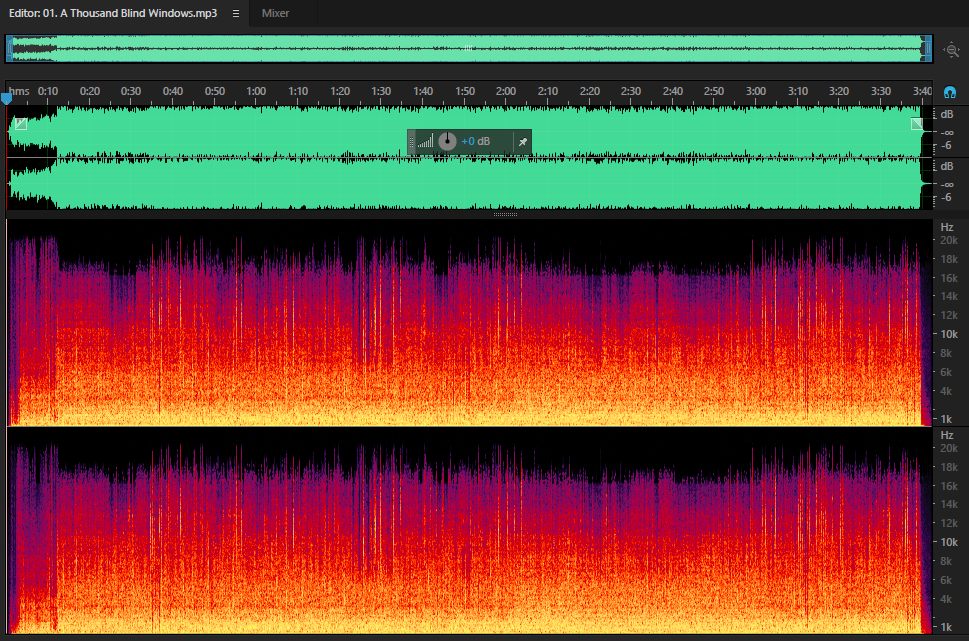Switch to the Mixer tab
Screen dimensions: 969x641
(x=275, y=13)
